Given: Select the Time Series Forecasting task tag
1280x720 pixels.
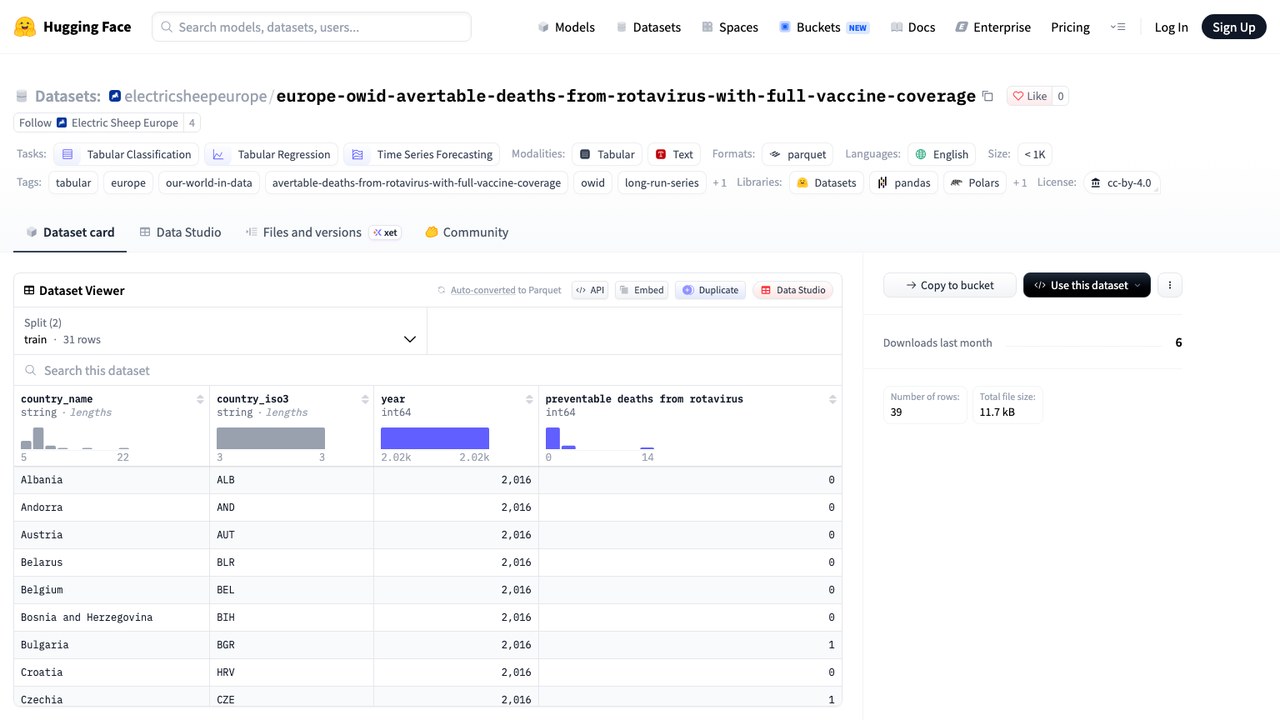Looking at the screenshot, I should point(422,154).
